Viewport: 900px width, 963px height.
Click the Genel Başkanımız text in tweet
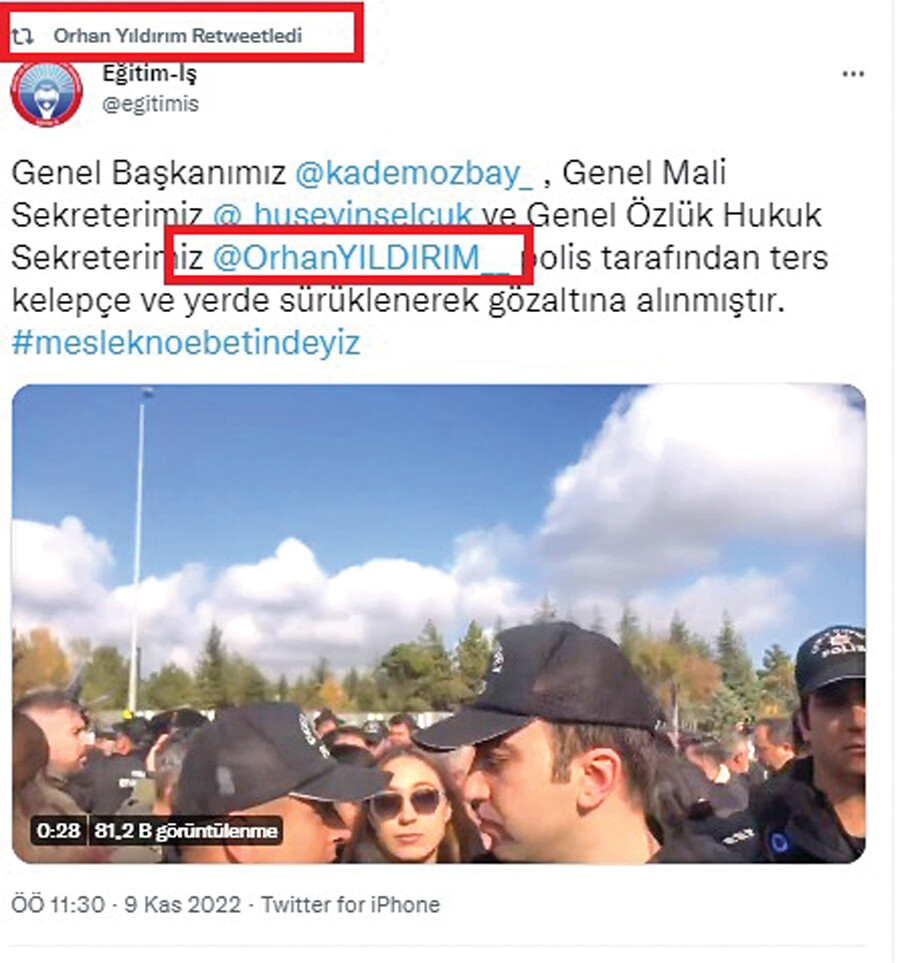coord(149,173)
